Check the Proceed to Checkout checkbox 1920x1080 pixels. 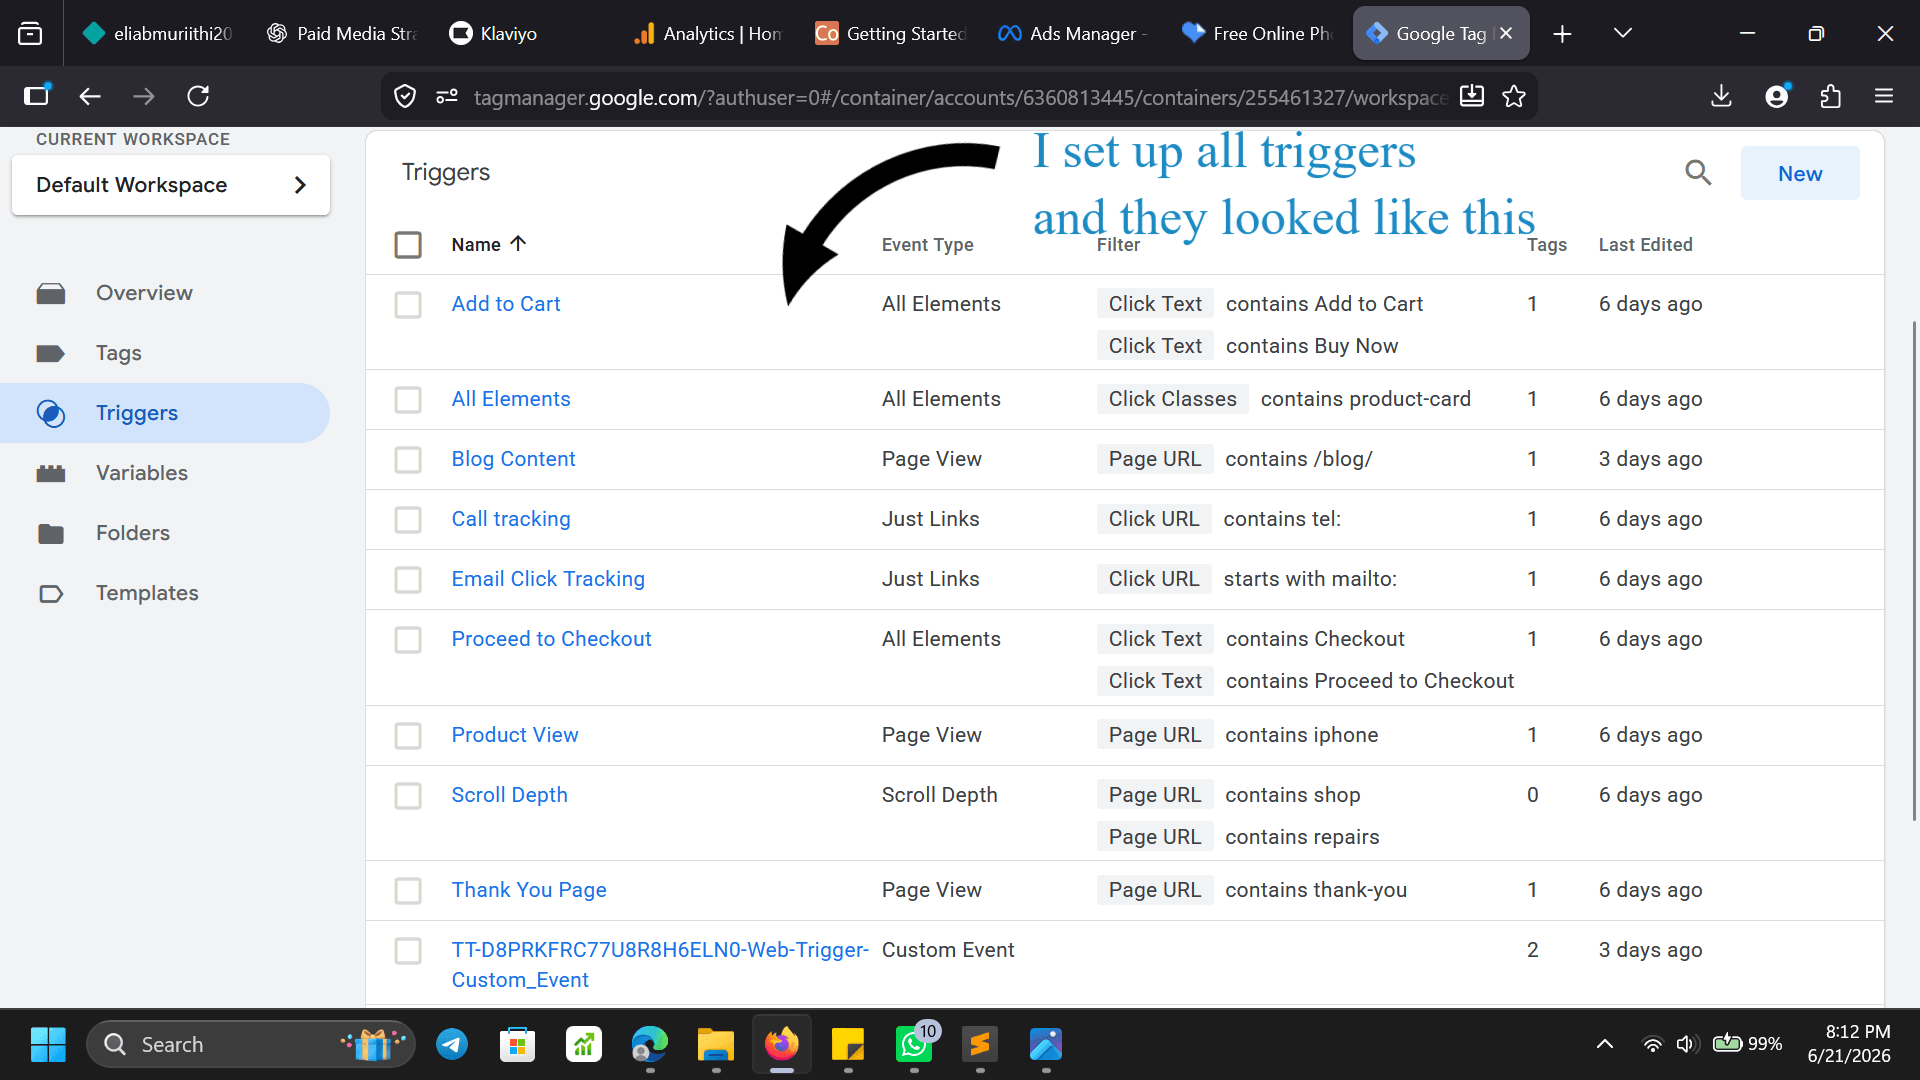click(x=408, y=640)
